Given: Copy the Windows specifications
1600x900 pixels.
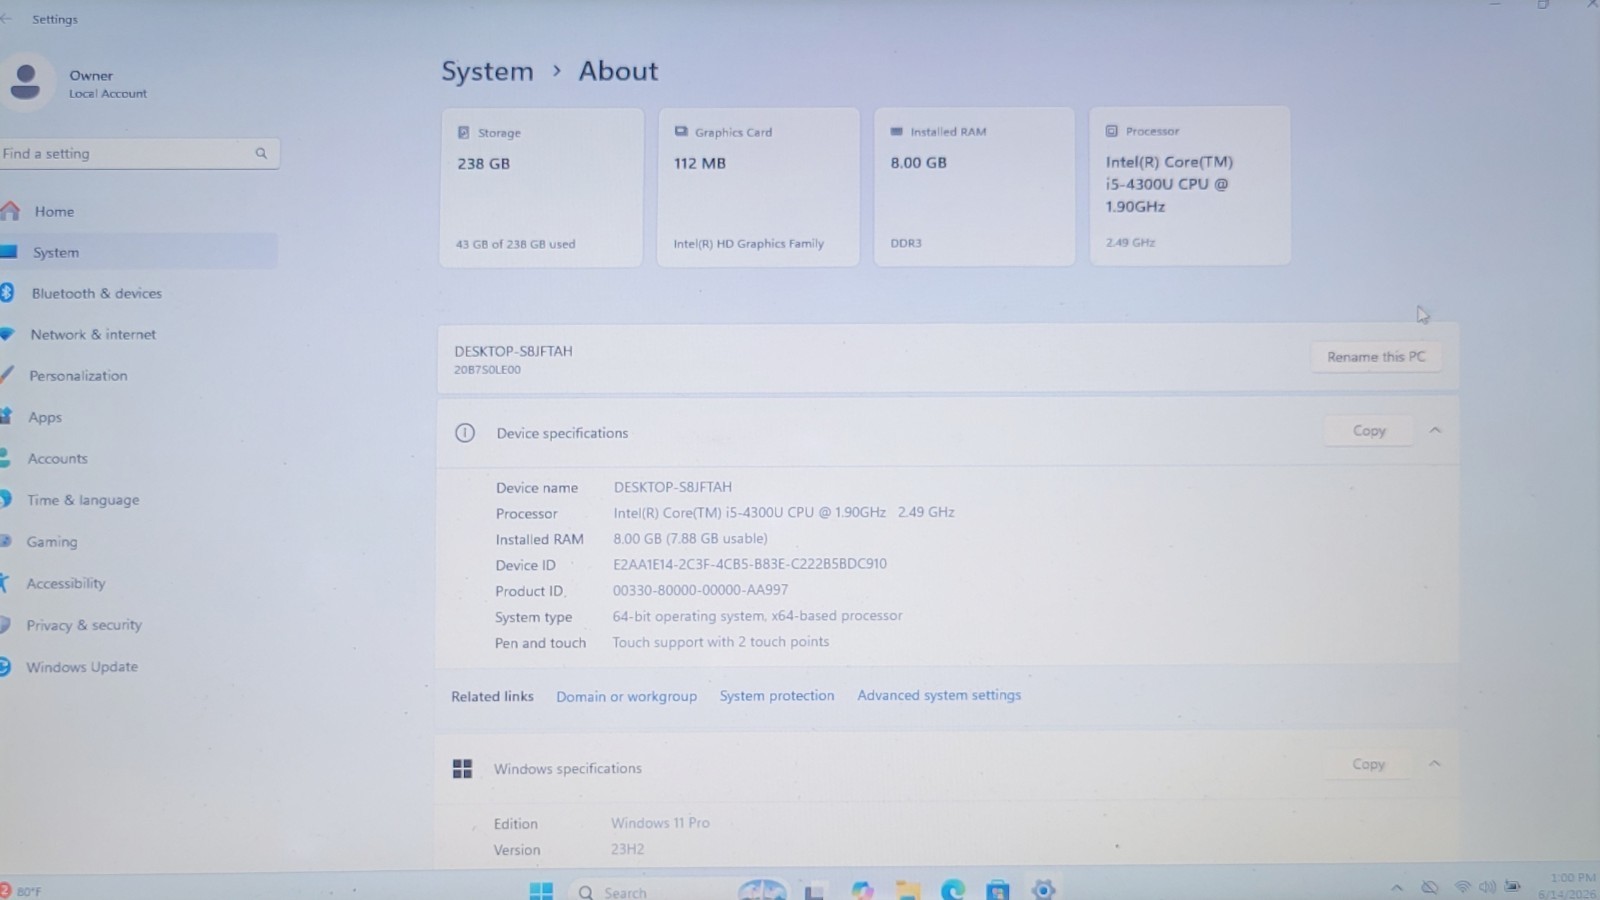Looking at the screenshot, I should pos(1368,764).
